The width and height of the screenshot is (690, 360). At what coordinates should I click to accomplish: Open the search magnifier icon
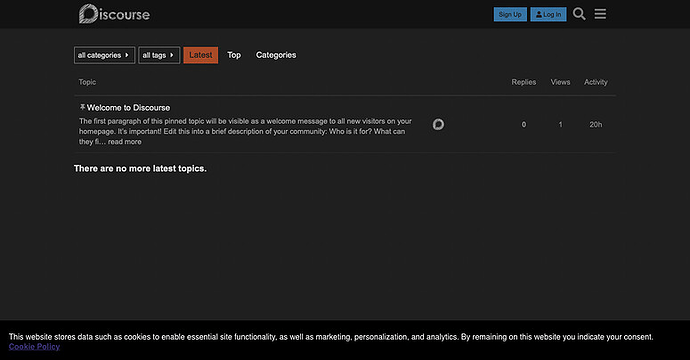[x=579, y=14]
